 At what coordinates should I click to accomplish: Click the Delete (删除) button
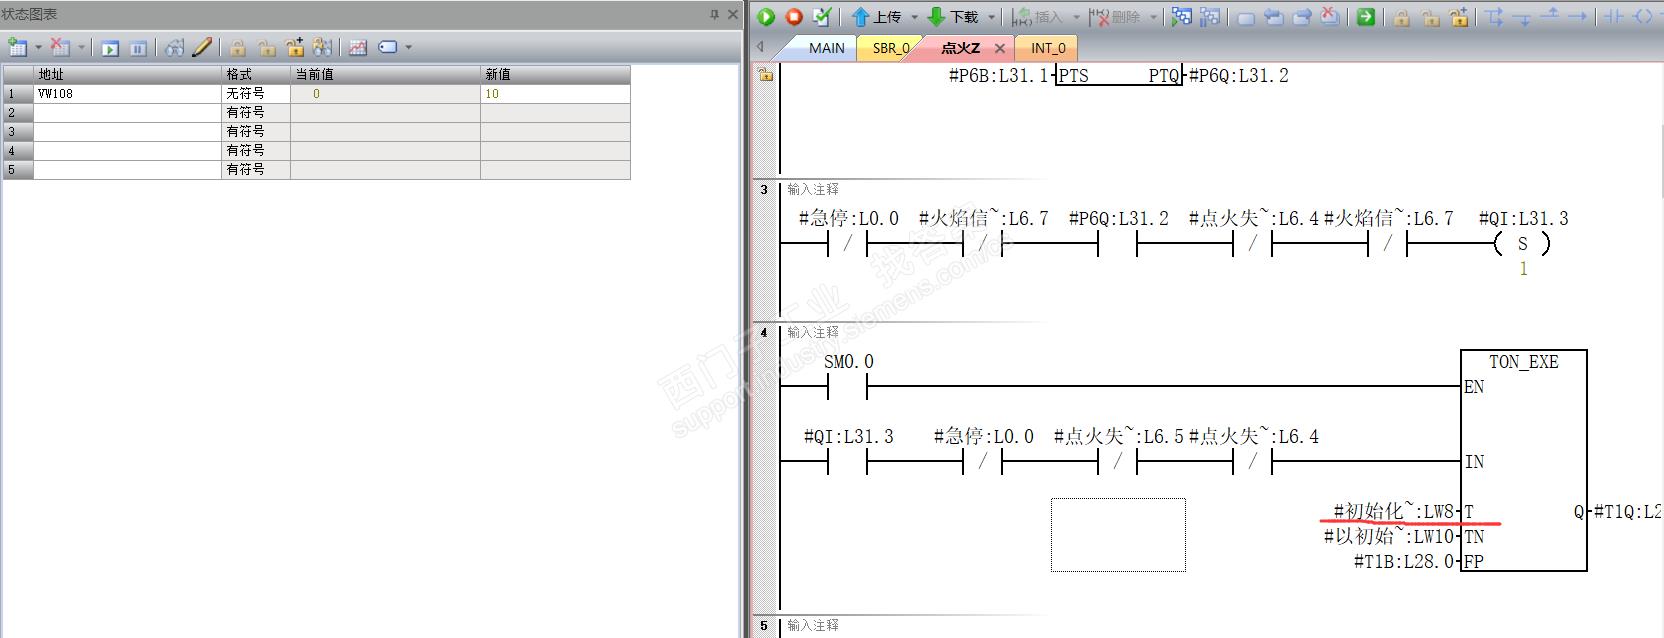point(1114,17)
